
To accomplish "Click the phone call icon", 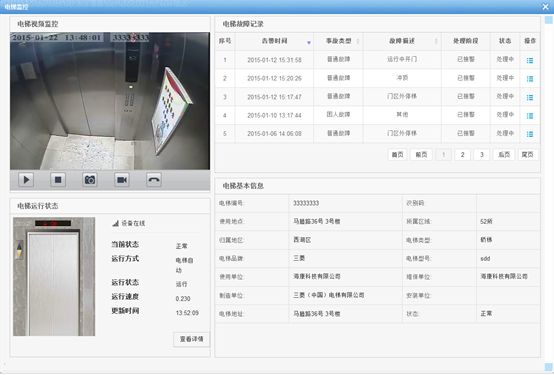I will pyautogui.click(x=154, y=180).
